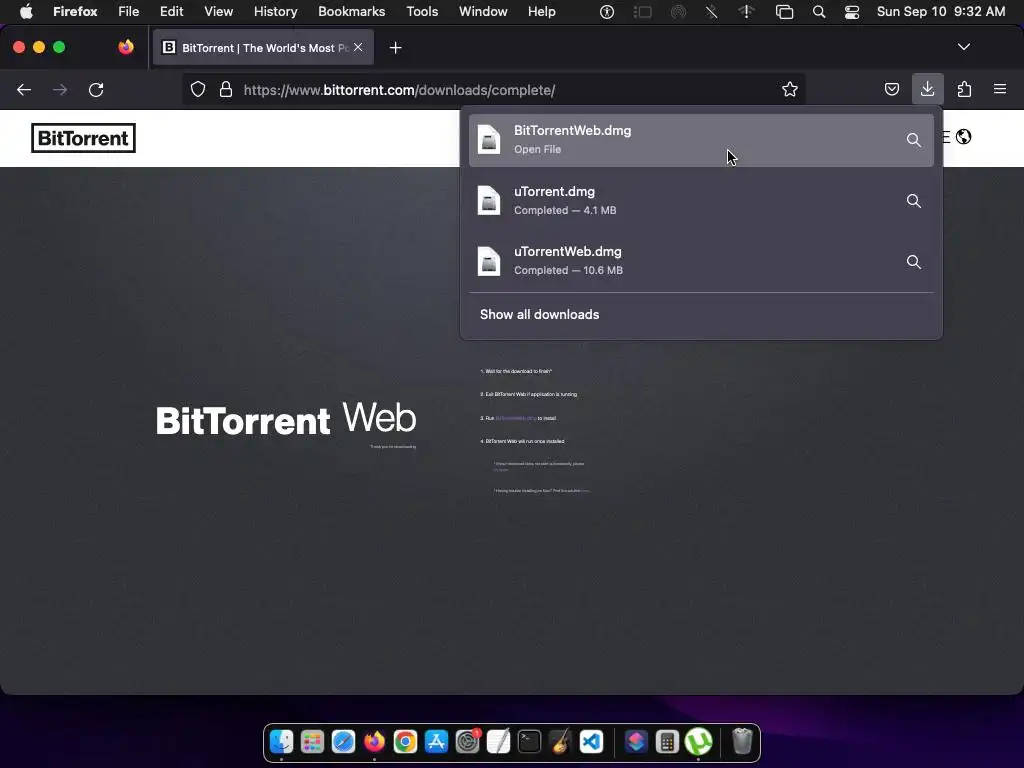Viewport: 1024px width, 768px height.
Task: Open the Window menu
Action: 483,11
